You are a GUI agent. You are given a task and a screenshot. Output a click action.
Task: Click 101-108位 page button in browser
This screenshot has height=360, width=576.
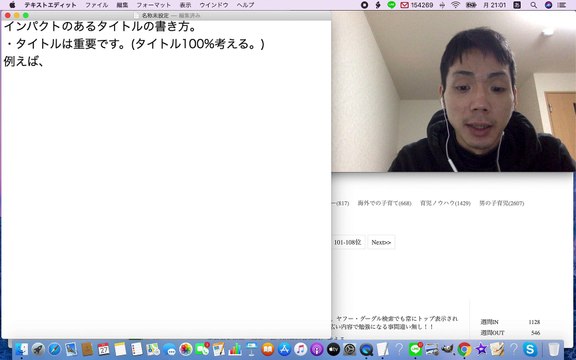pos(348,242)
